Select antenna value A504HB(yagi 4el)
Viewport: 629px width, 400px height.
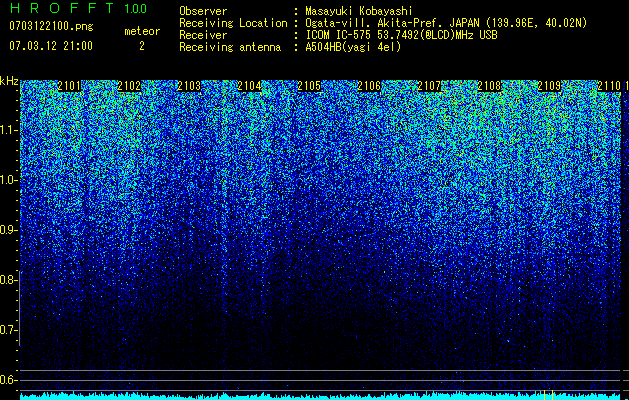(353, 47)
